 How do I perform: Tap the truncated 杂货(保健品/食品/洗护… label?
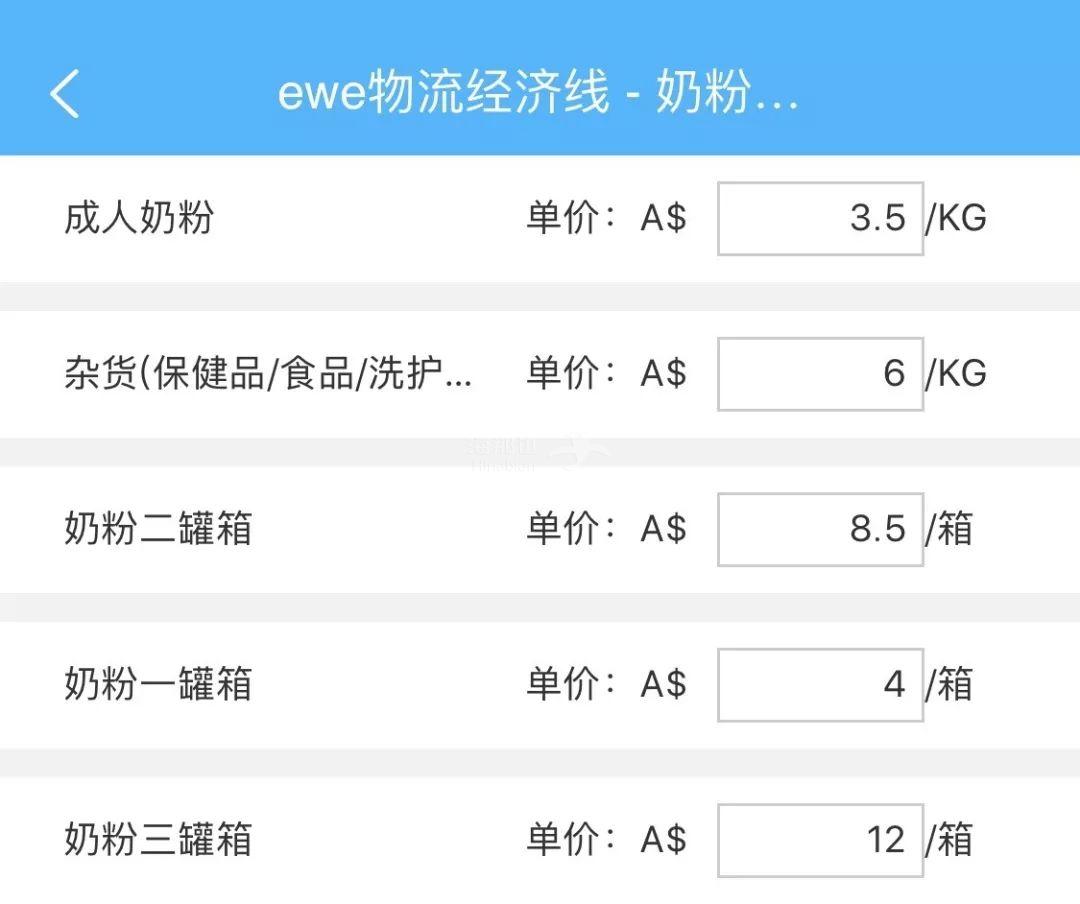pyautogui.click(x=268, y=374)
